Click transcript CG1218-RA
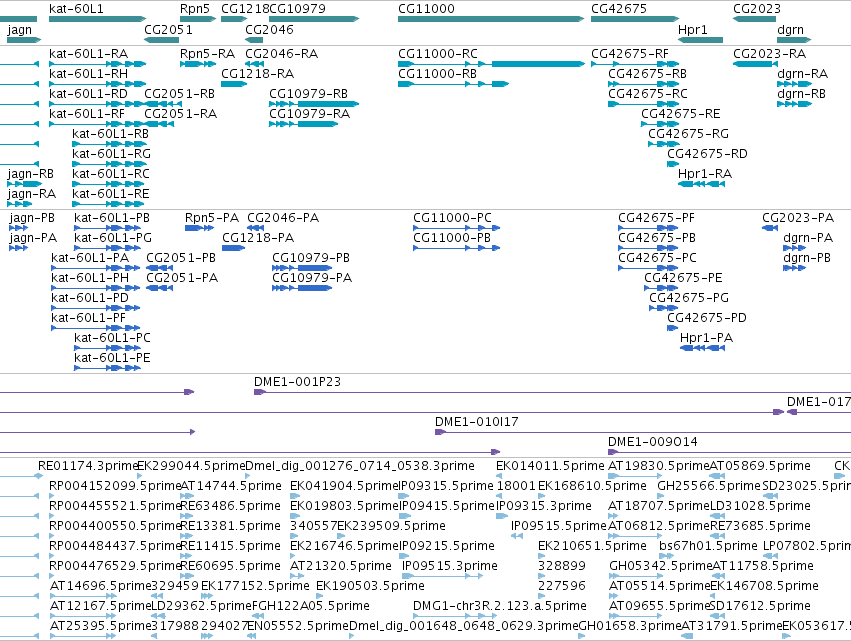 tap(234, 84)
